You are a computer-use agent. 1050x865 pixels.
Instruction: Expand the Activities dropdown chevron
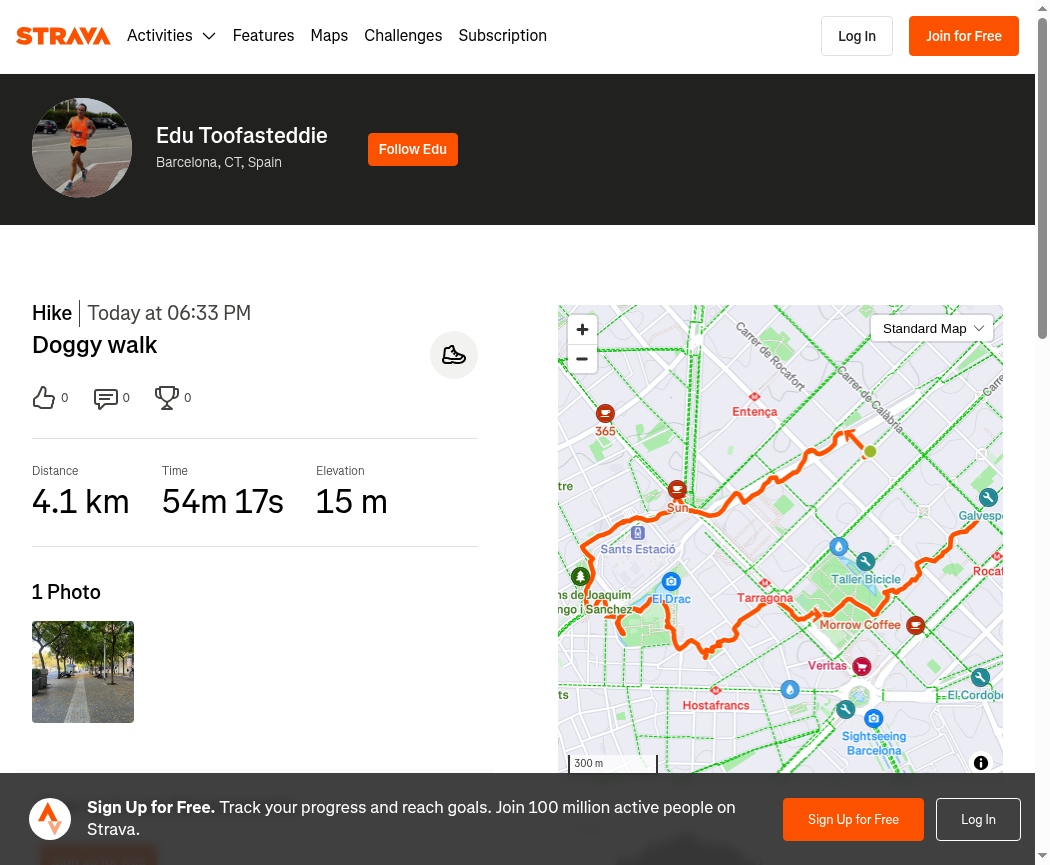tap(209, 36)
